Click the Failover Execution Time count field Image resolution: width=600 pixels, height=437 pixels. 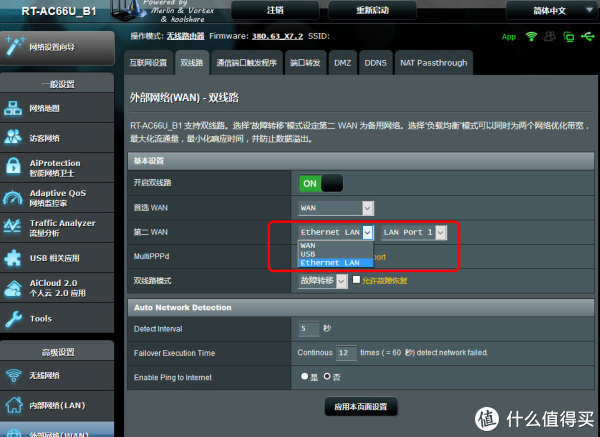point(346,353)
